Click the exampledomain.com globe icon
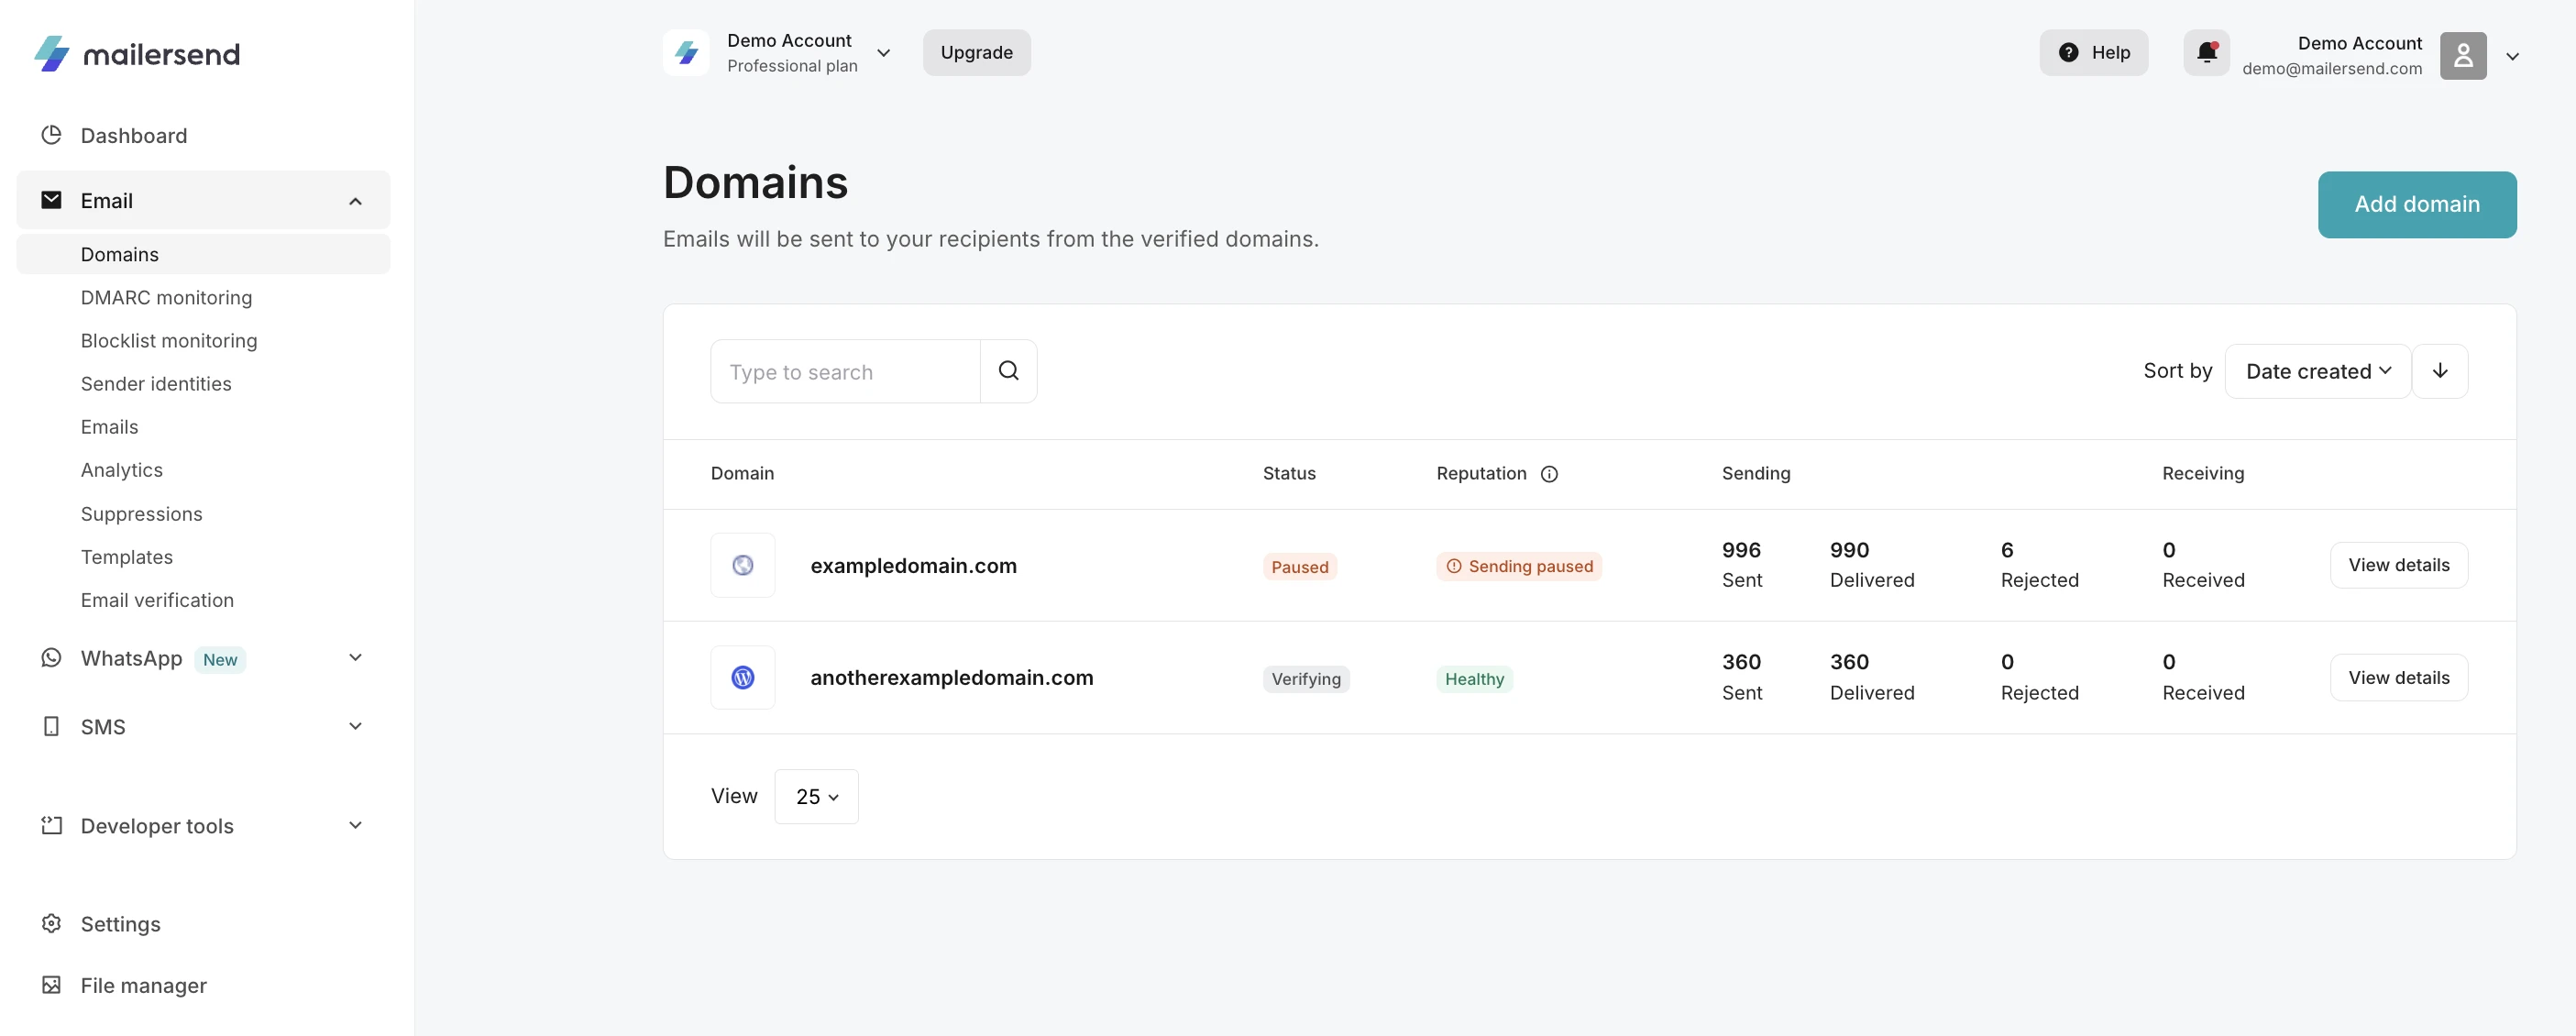Image resolution: width=2576 pixels, height=1036 pixels. click(x=743, y=565)
